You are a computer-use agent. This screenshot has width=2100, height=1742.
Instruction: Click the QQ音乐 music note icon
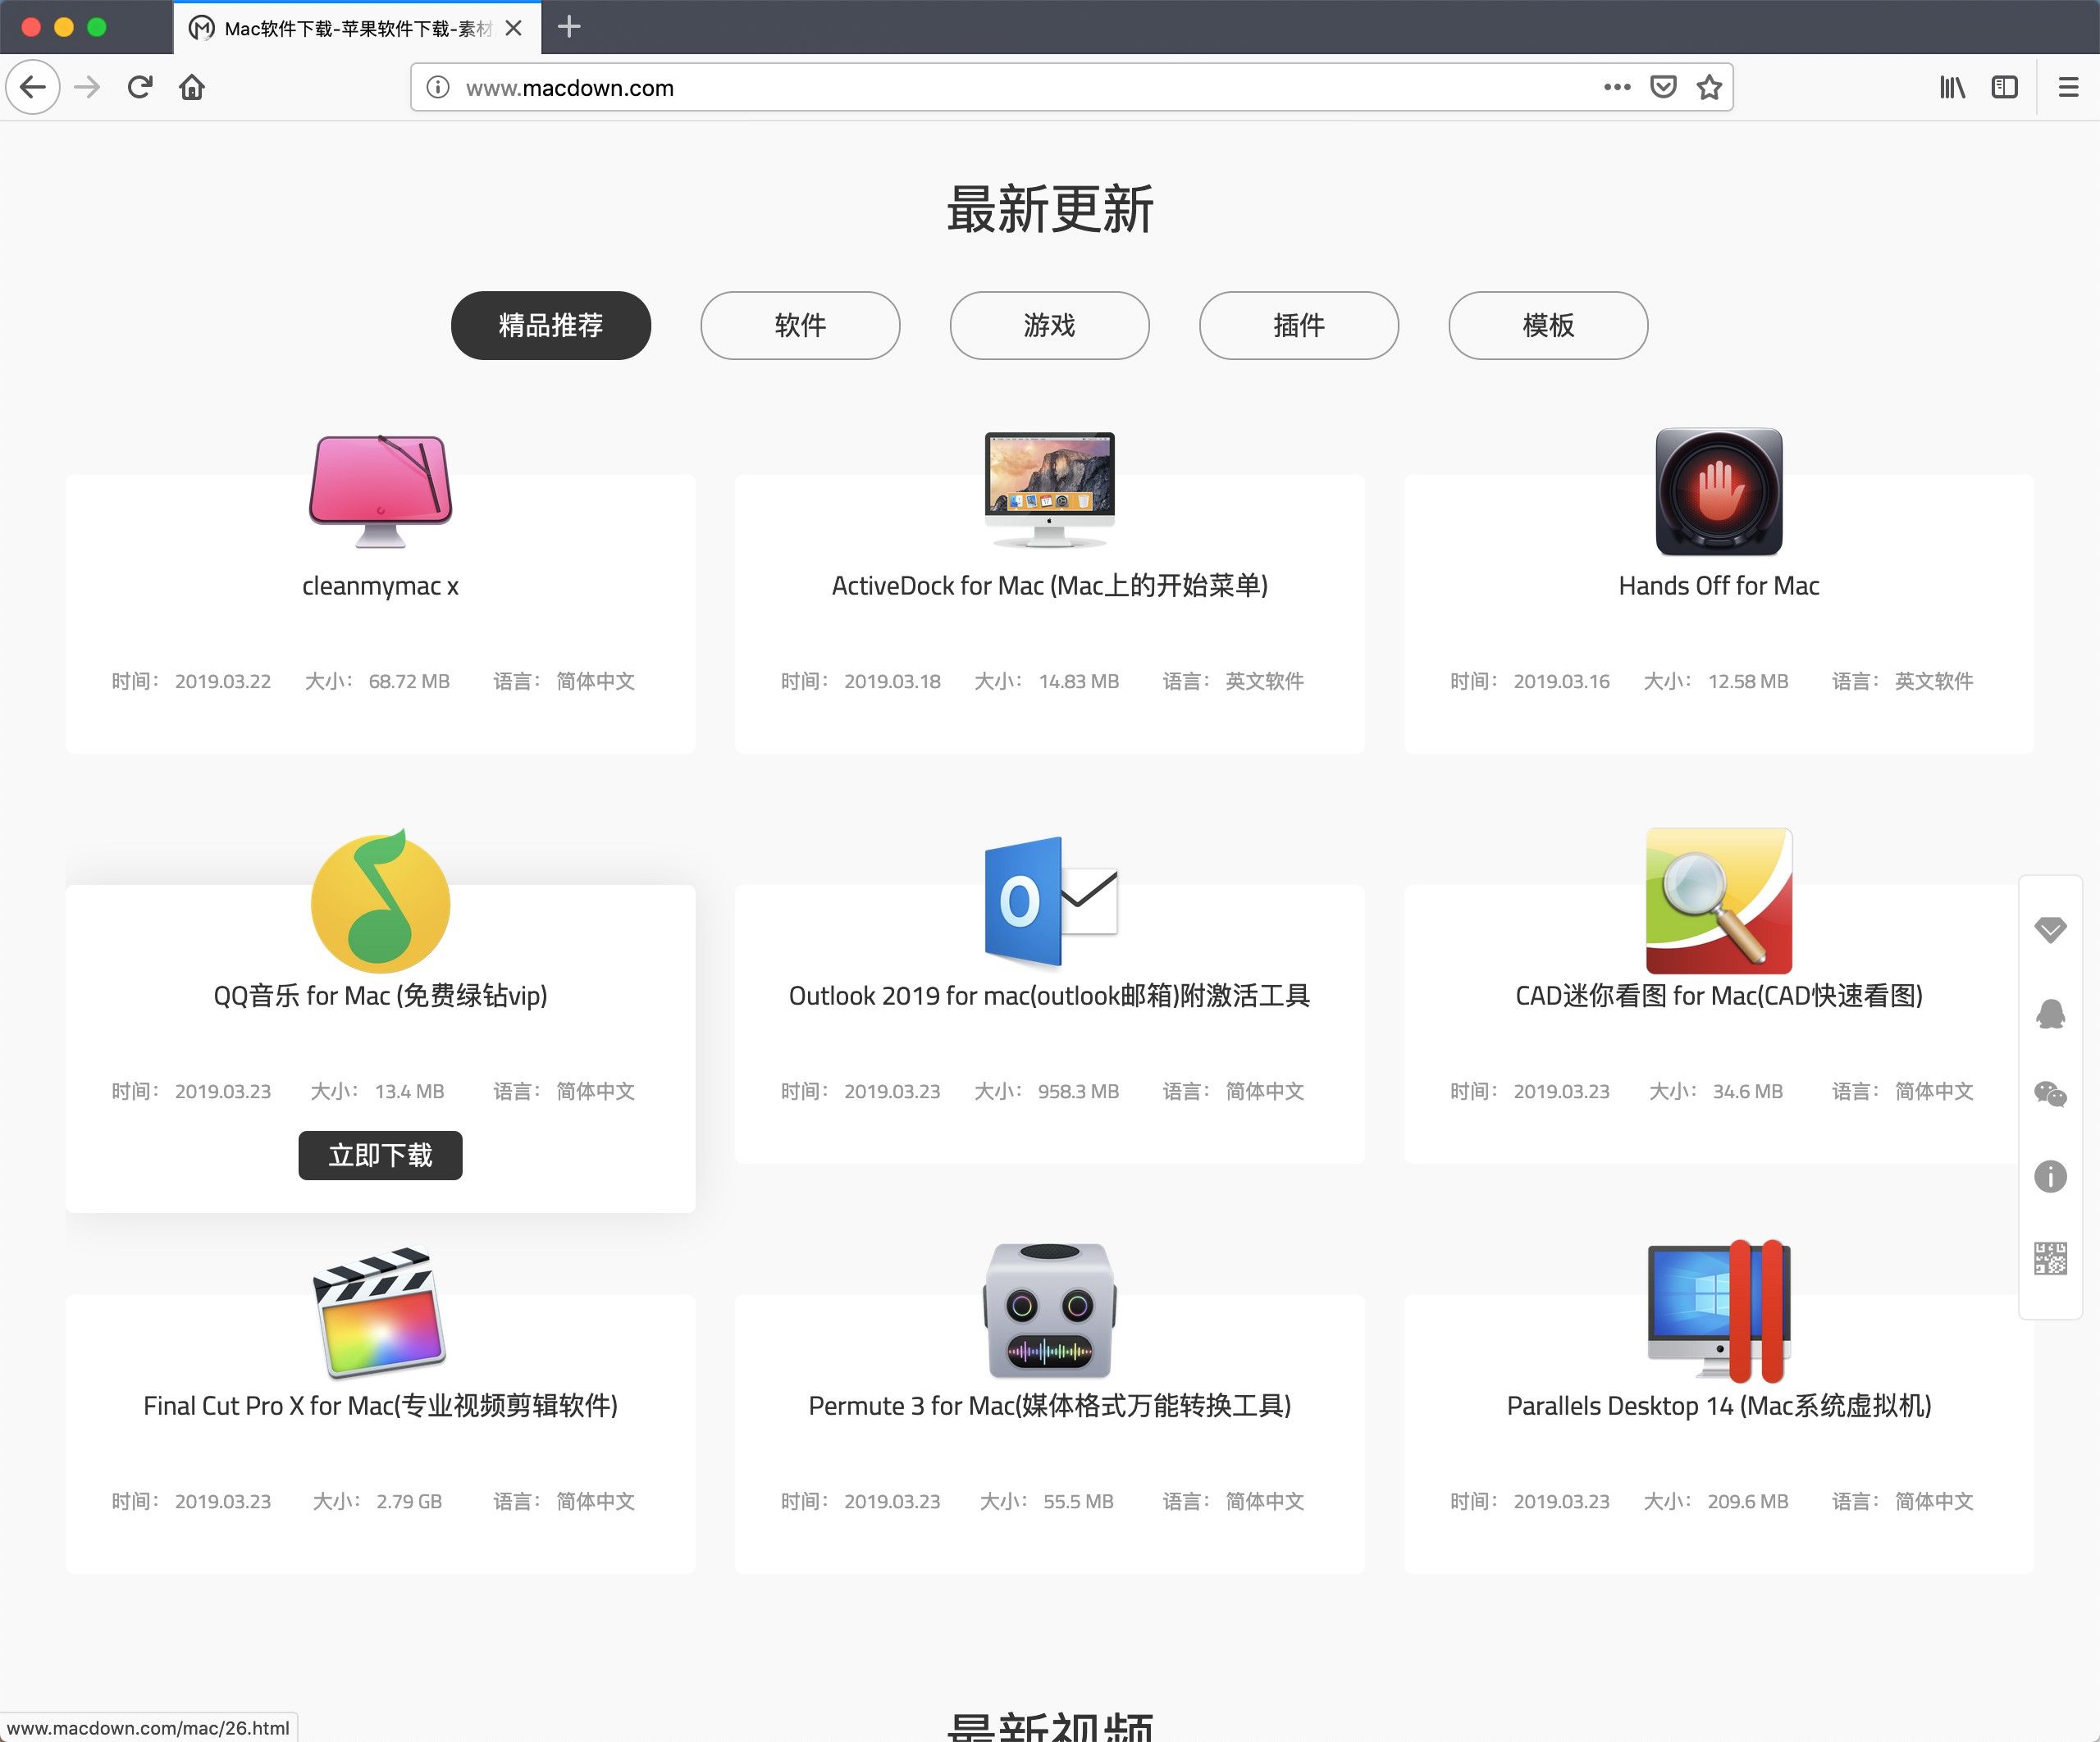pyautogui.click(x=380, y=902)
